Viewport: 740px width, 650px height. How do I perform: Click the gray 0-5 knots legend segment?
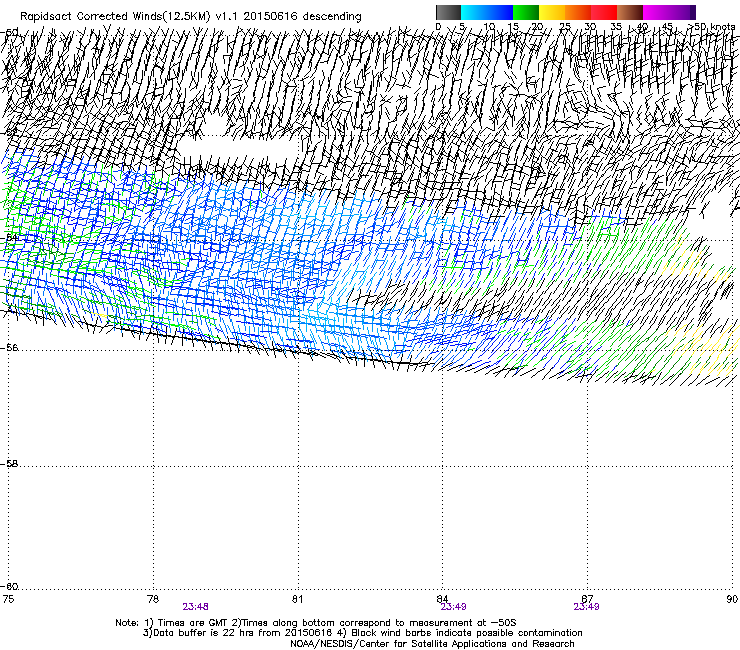(x=448, y=12)
